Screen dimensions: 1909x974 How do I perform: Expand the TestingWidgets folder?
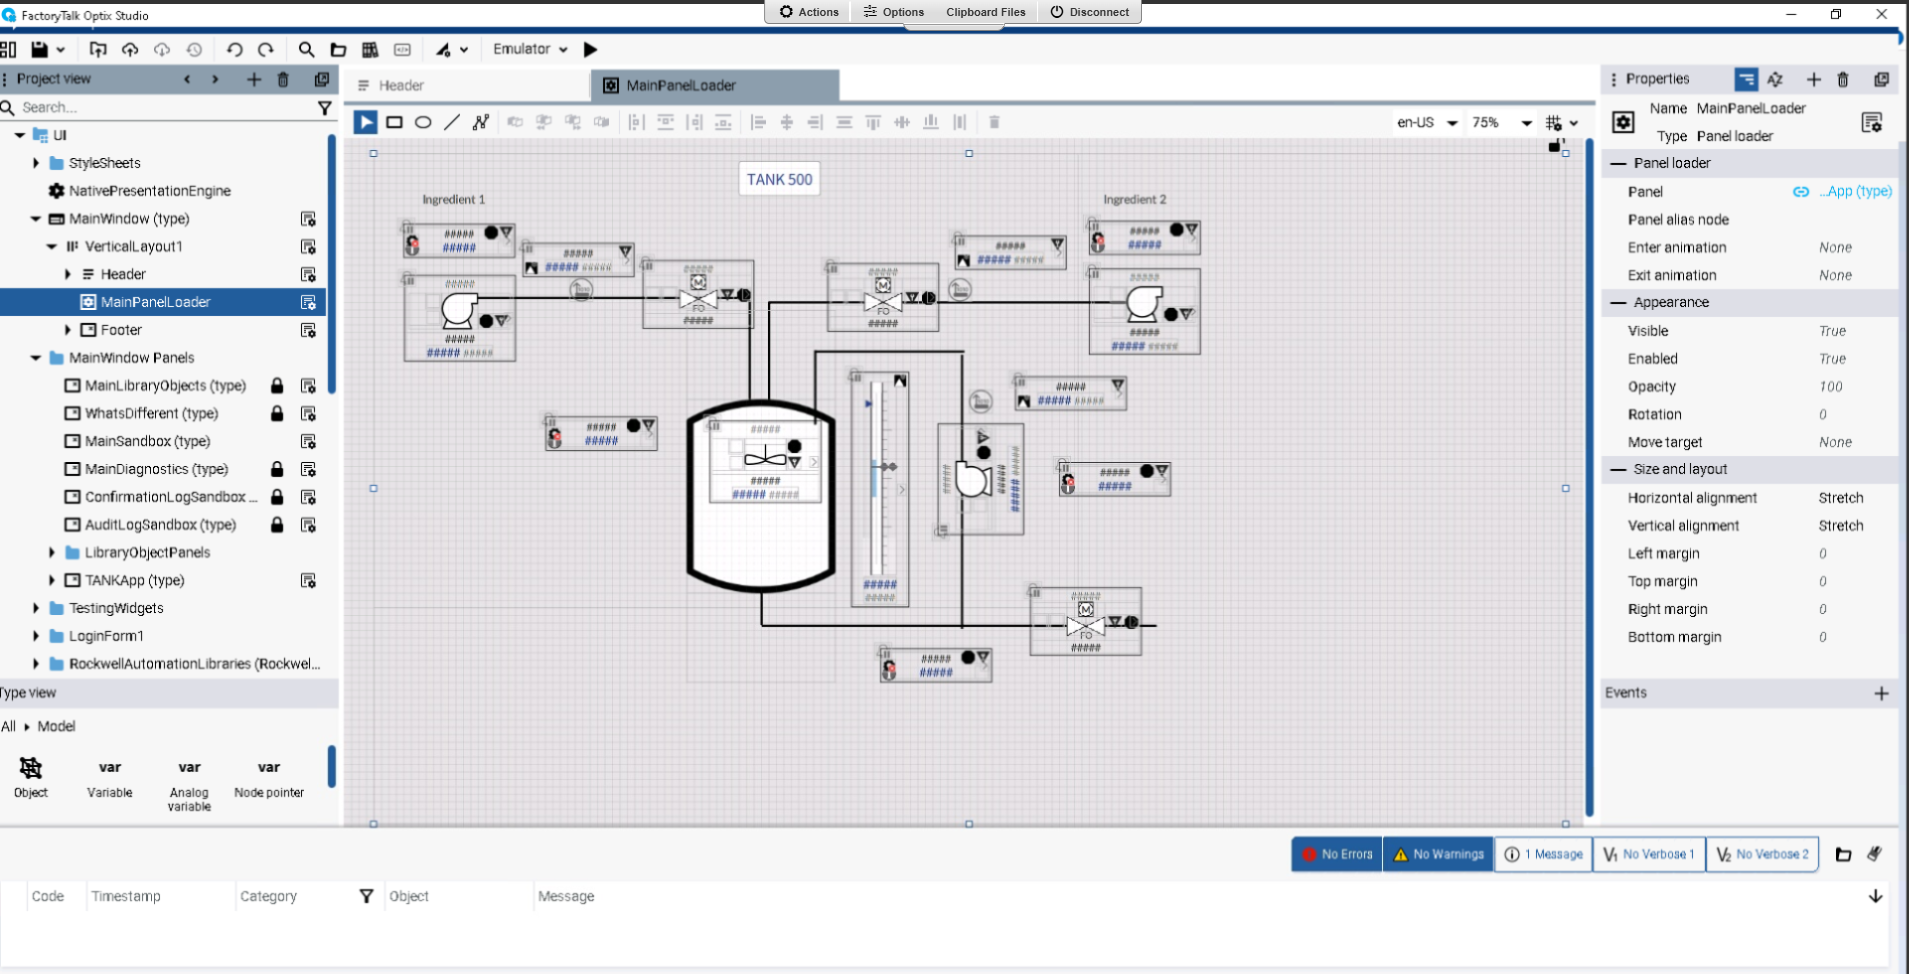36,608
